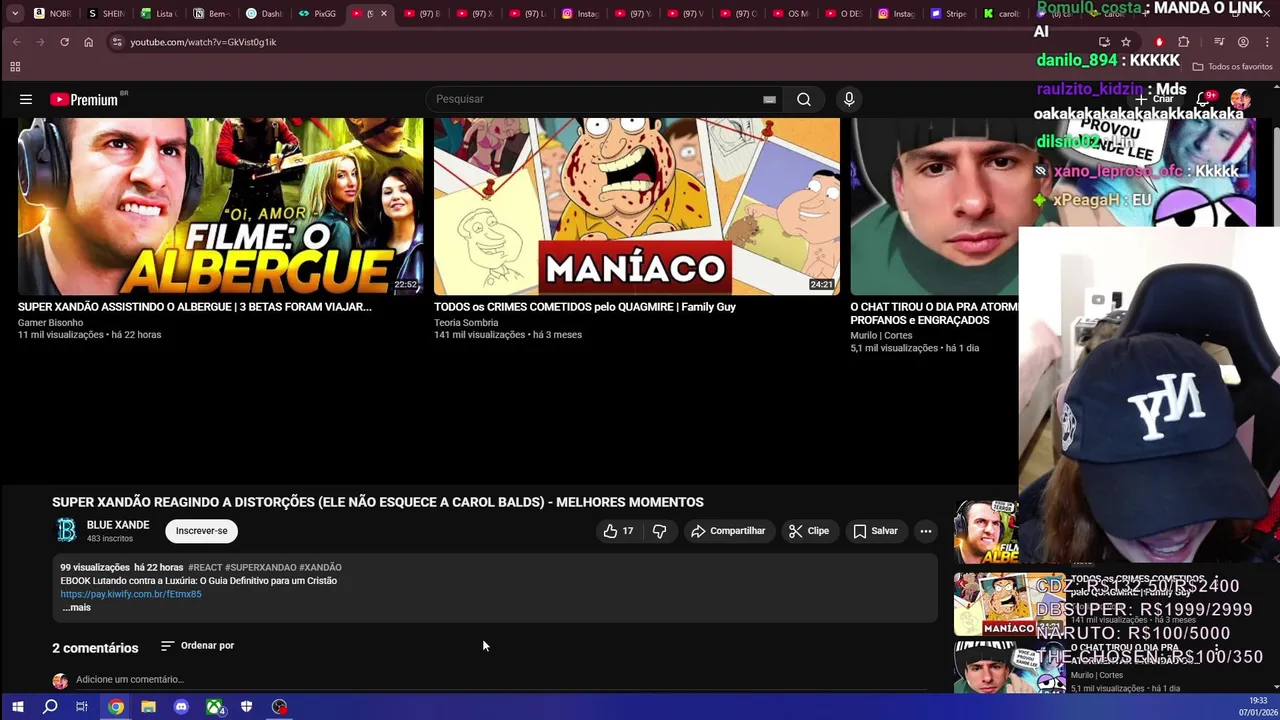Open Chrome extensions puzzle icon
This screenshot has width=1280, height=720.
1184,42
